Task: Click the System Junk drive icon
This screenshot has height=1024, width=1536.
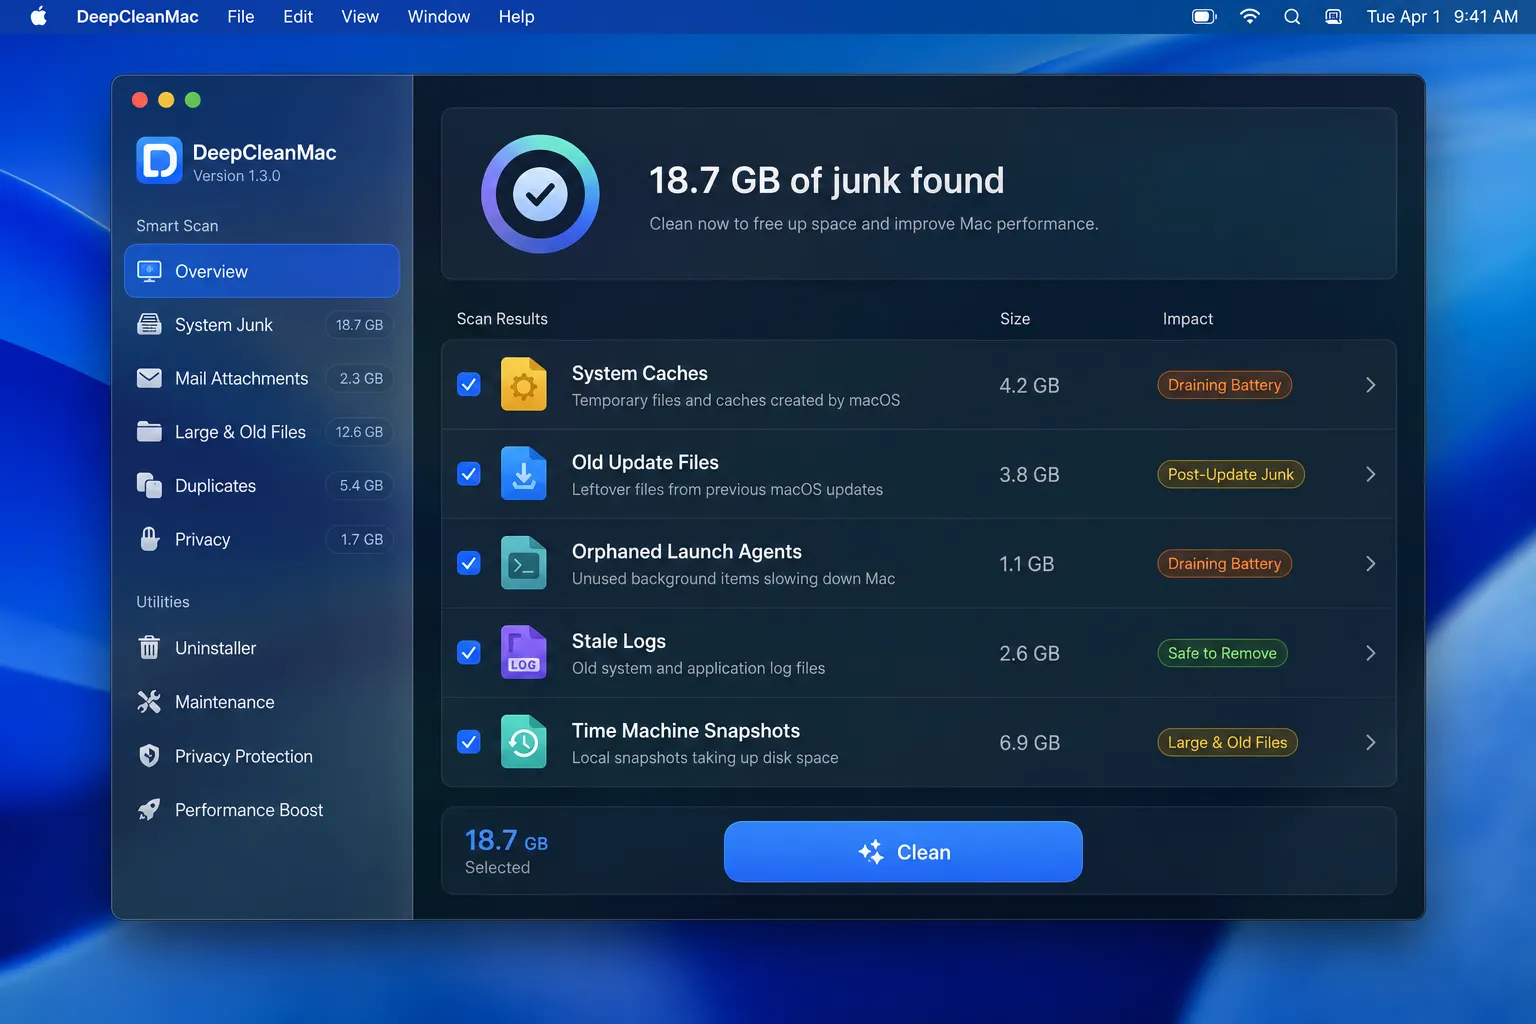Action: 149,325
